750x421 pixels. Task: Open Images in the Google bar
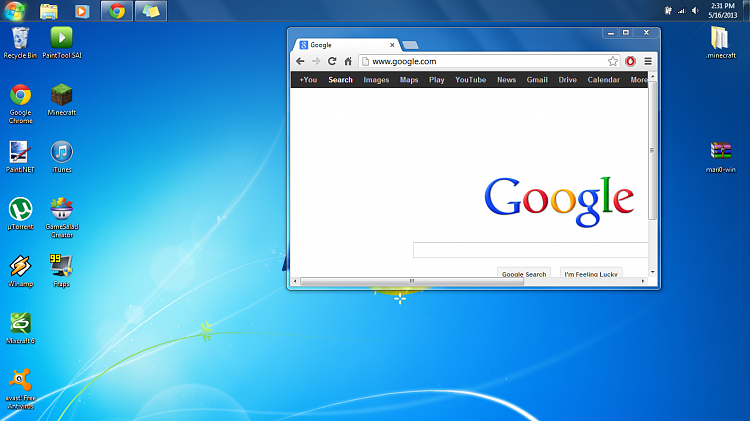376,80
